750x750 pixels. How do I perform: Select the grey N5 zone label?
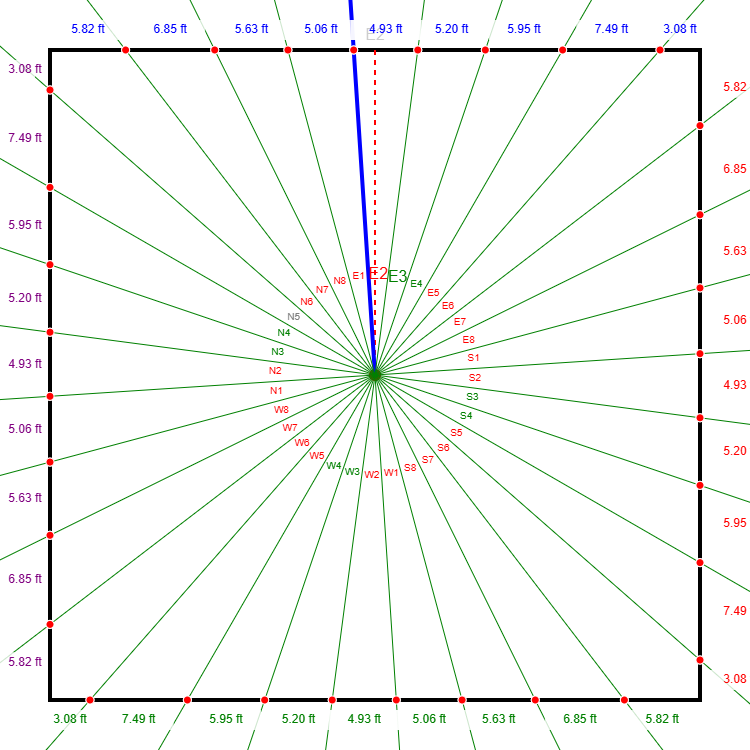294,317
